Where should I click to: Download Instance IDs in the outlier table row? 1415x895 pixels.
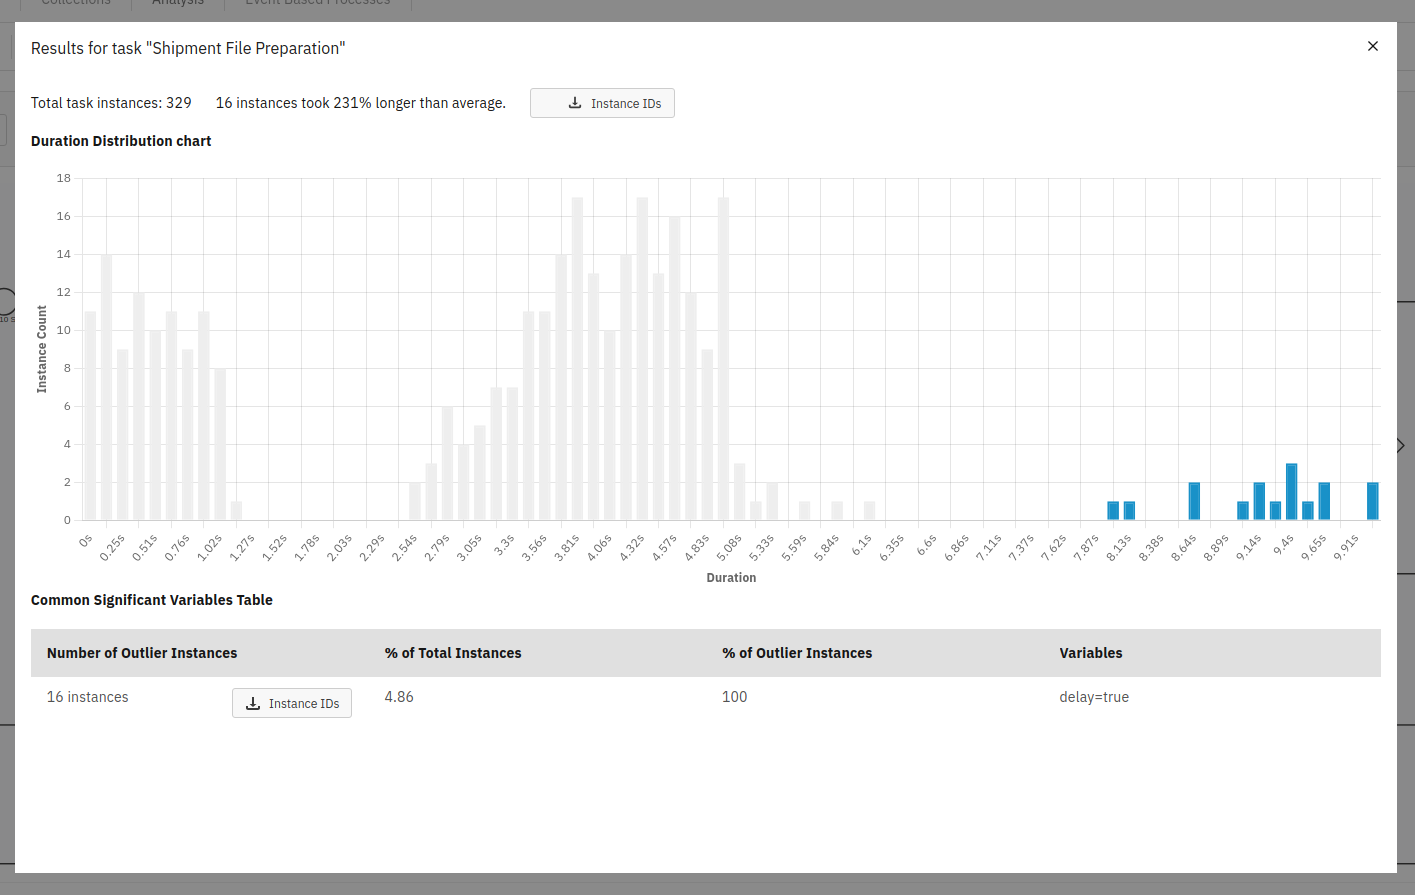coord(292,703)
